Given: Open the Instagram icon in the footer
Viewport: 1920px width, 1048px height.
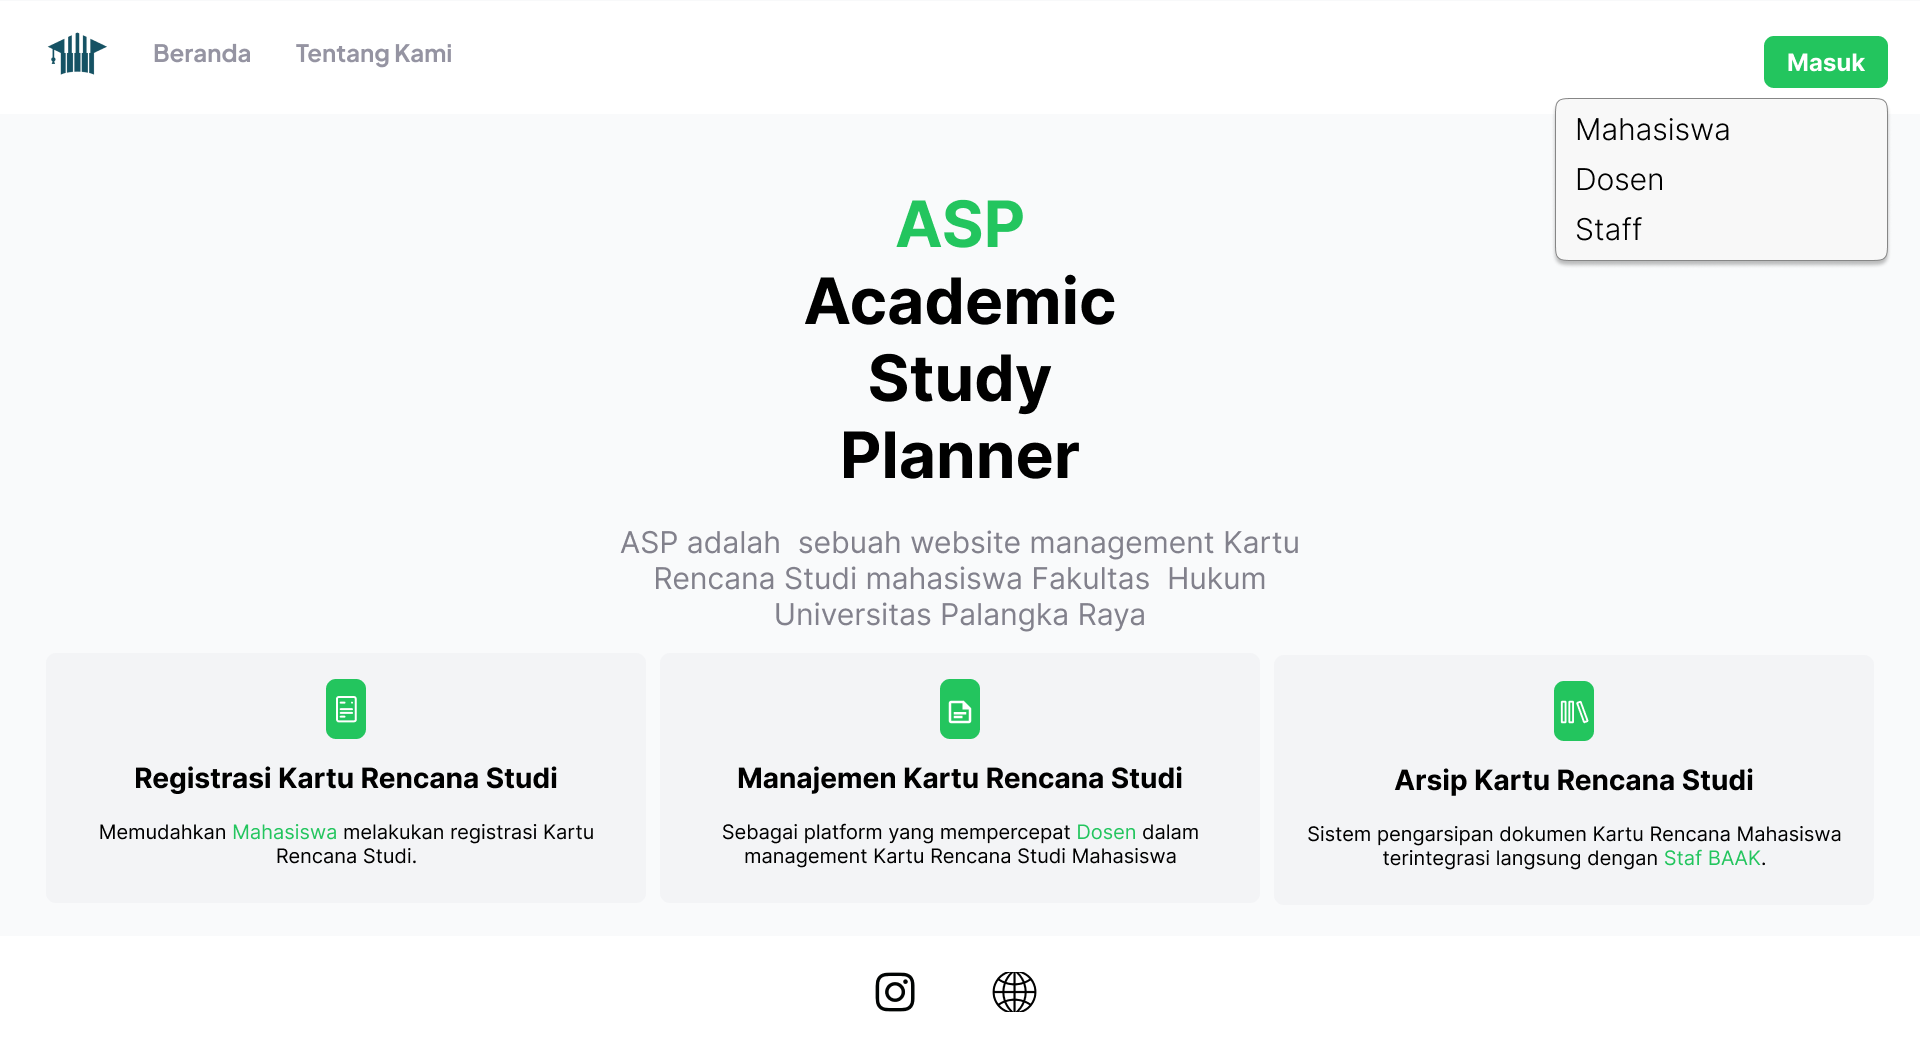Looking at the screenshot, I should point(894,992).
